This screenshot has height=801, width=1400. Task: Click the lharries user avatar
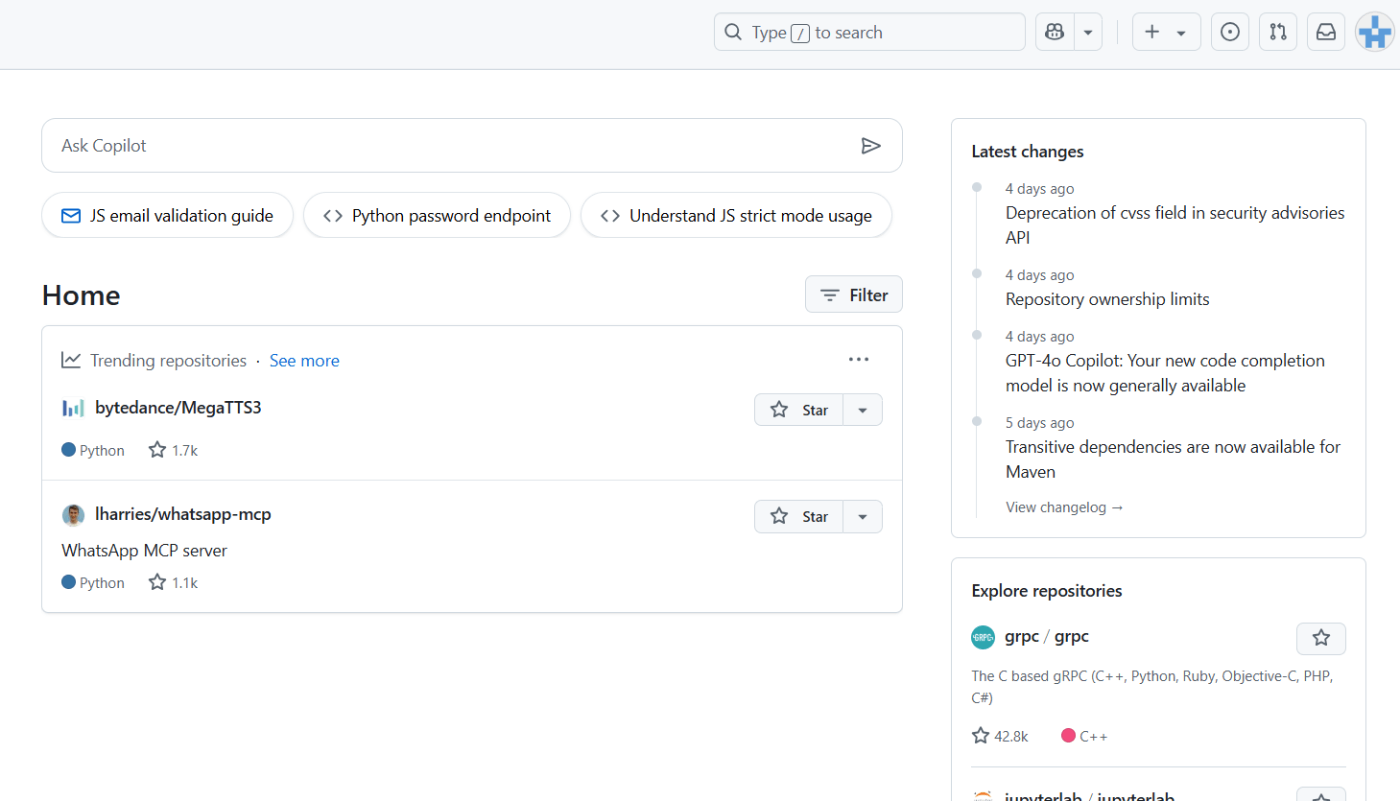click(x=73, y=515)
